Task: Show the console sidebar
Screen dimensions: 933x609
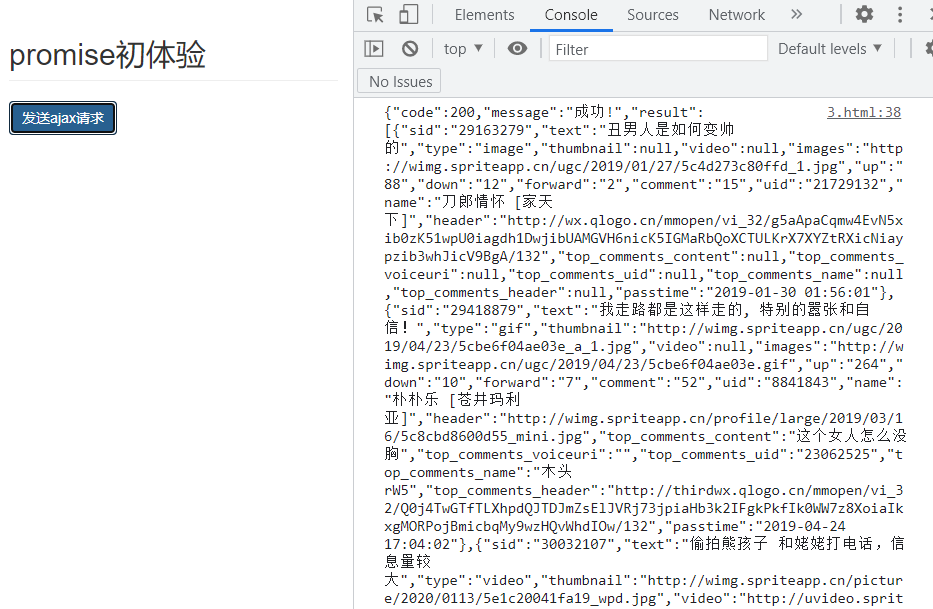Action: [x=374, y=48]
